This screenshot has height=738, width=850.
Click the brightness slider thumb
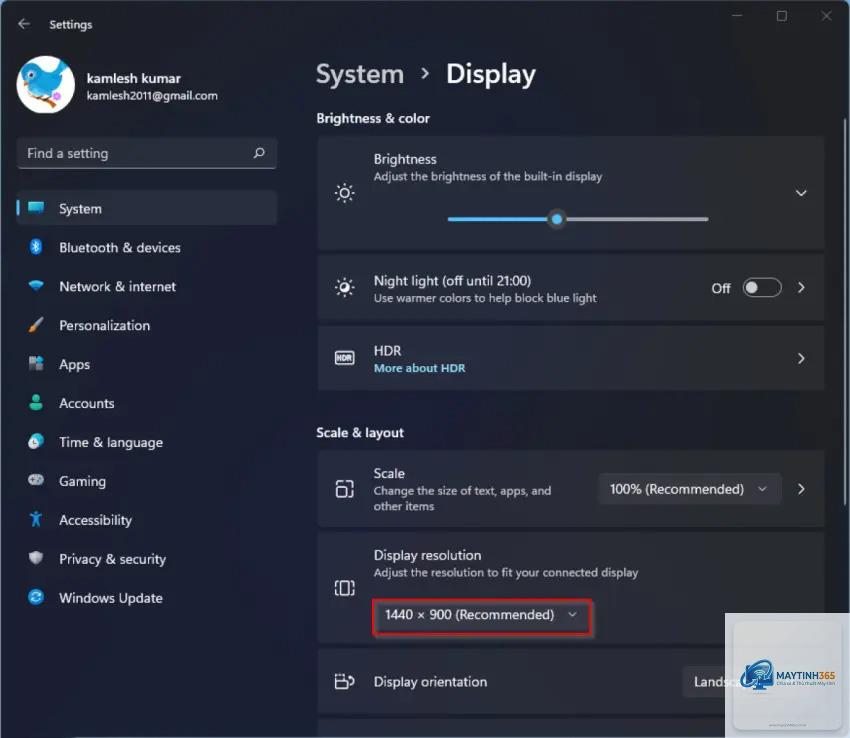[x=557, y=219]
